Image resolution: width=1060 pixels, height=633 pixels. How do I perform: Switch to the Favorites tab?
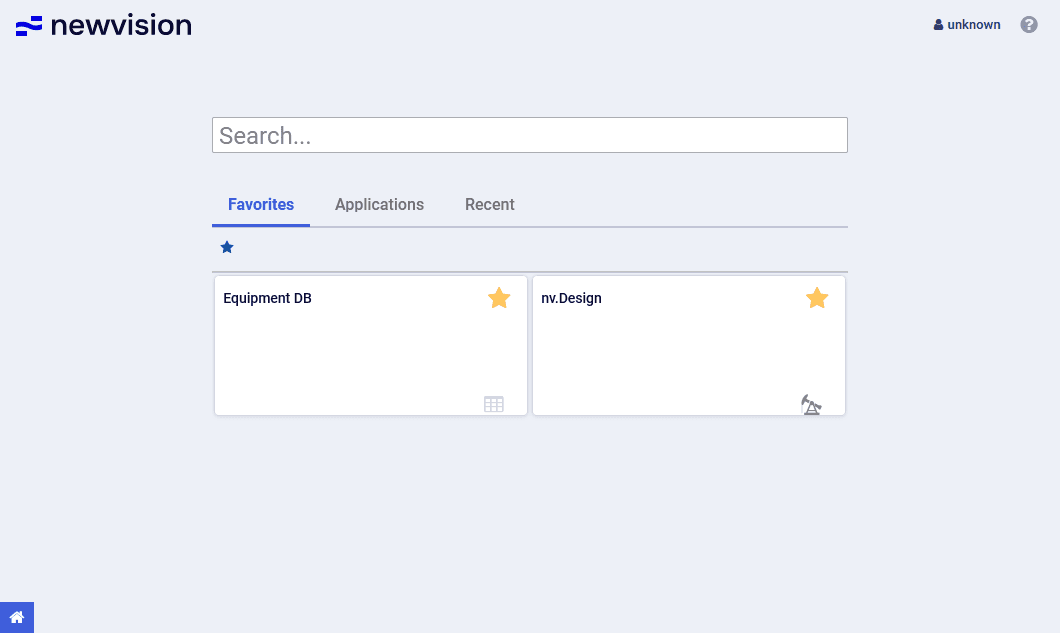click(x=261, y=205)
